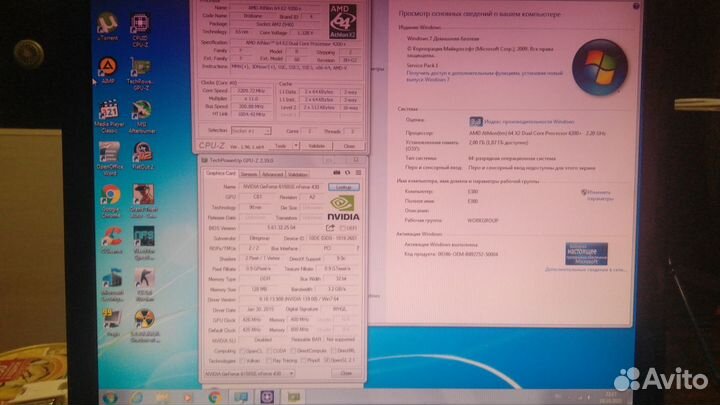Screen dimensions: 720x405
Task: Click the CPU-Z Tools button
Action: 281,146
